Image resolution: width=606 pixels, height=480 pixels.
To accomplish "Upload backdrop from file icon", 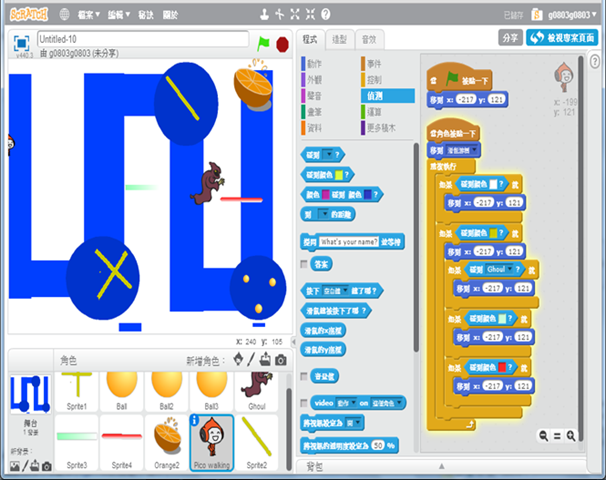I will point(35,466).
